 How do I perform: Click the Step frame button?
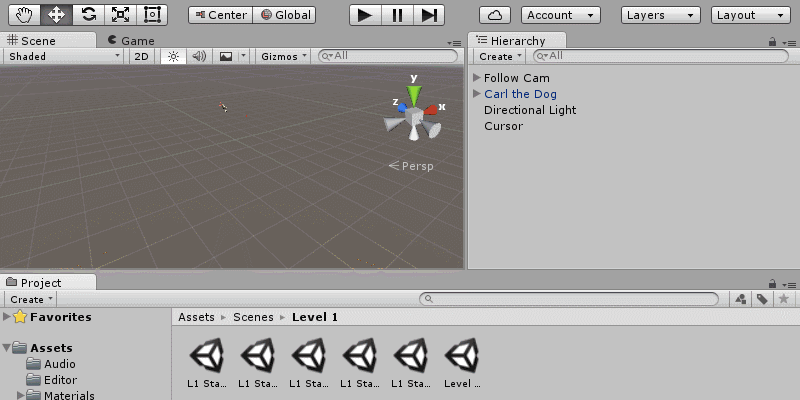pos(429,15)
